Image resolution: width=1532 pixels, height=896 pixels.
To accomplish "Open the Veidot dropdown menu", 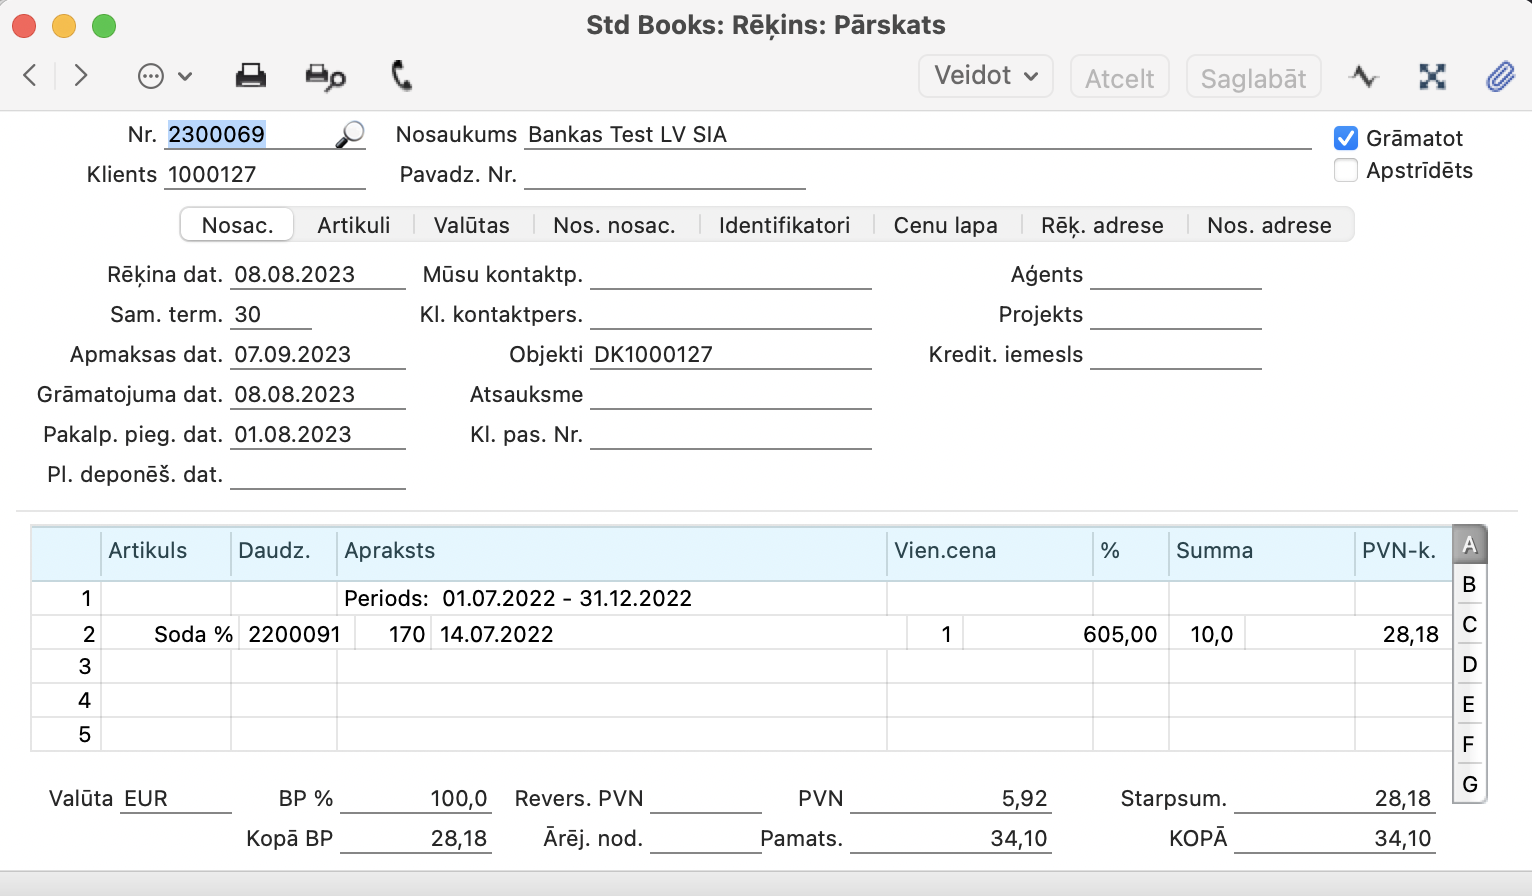I will 985,76.
